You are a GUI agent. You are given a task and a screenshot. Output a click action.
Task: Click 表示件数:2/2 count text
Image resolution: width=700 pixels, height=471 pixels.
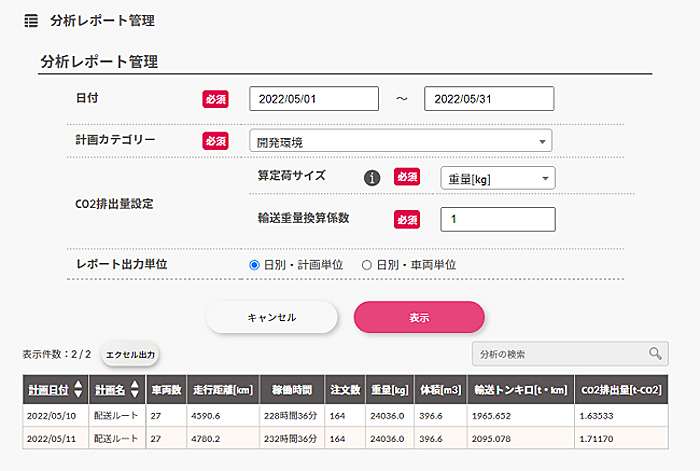pos(57,354)
